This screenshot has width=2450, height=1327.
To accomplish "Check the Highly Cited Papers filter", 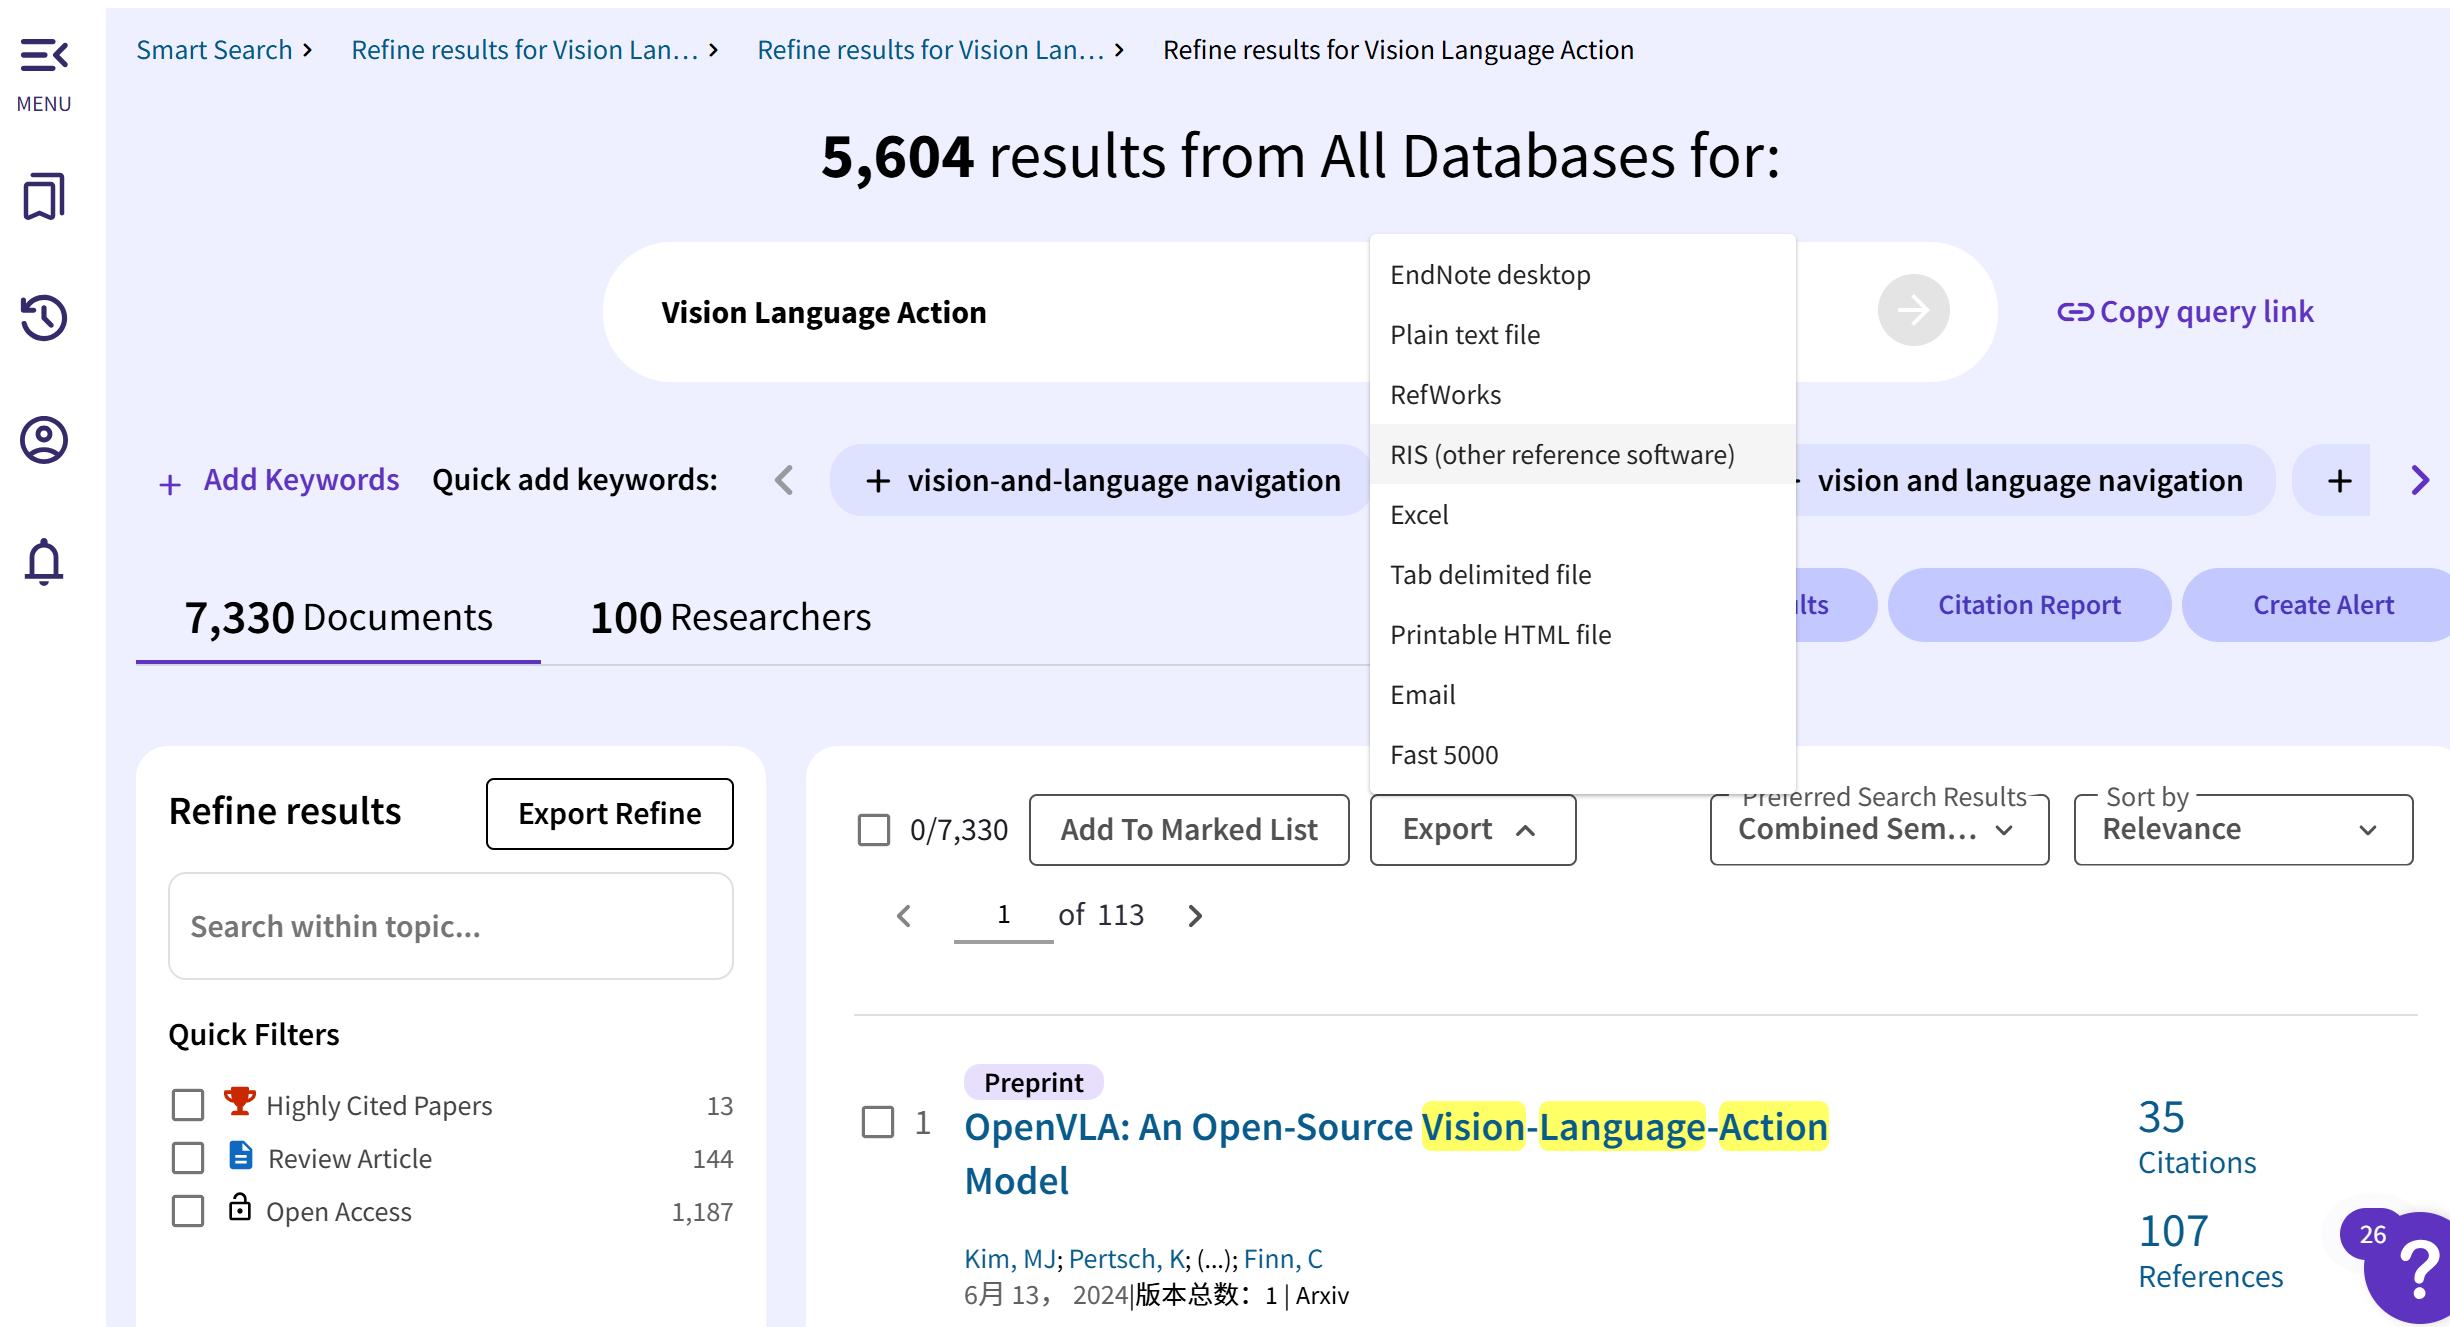I will (x=188, y=1105).
